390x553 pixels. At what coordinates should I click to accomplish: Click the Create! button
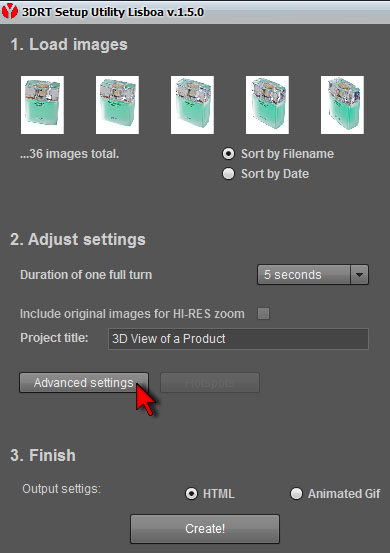pyautogui.click(x=205, y=529)
